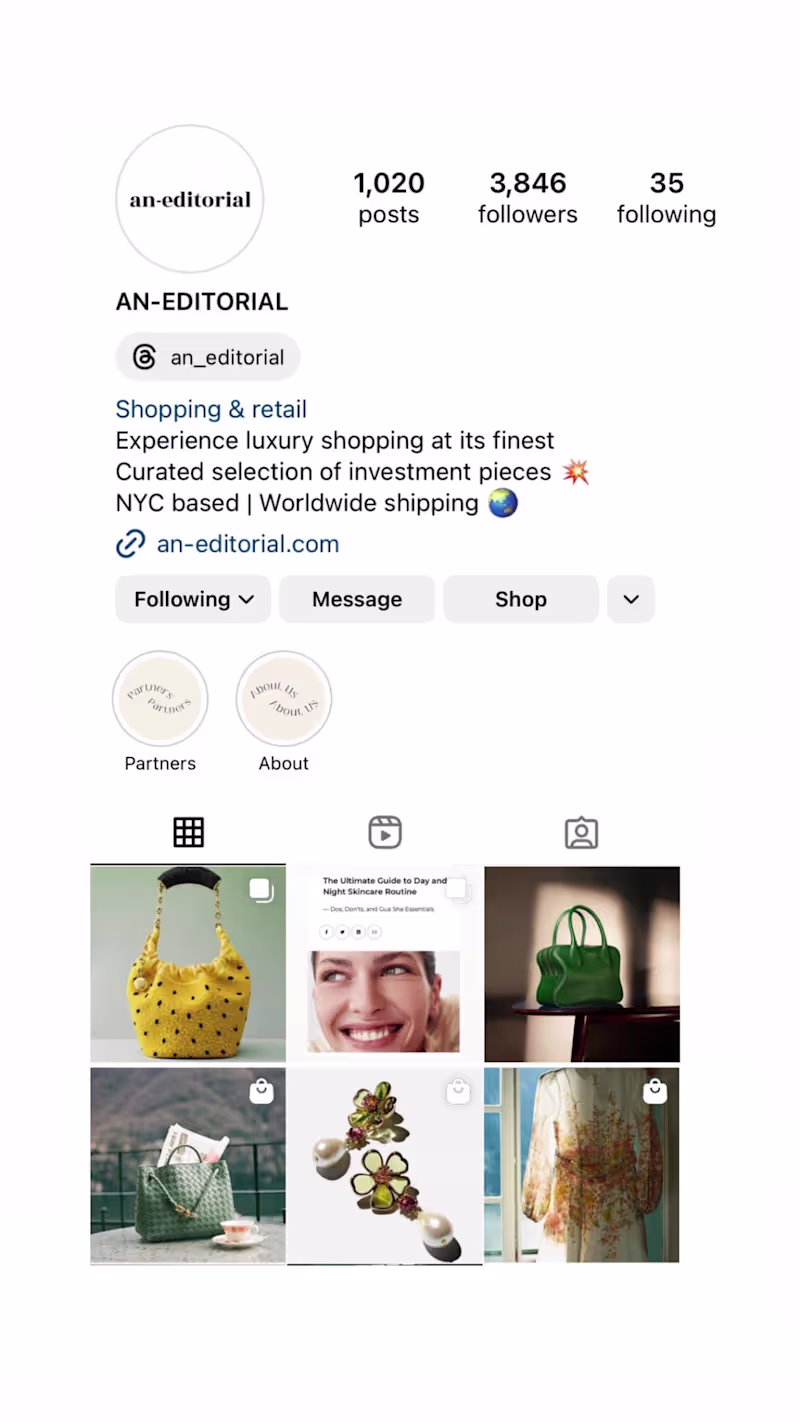Open the Shop button
This screenshot has width=800, height=1422.
coord(521,599)
